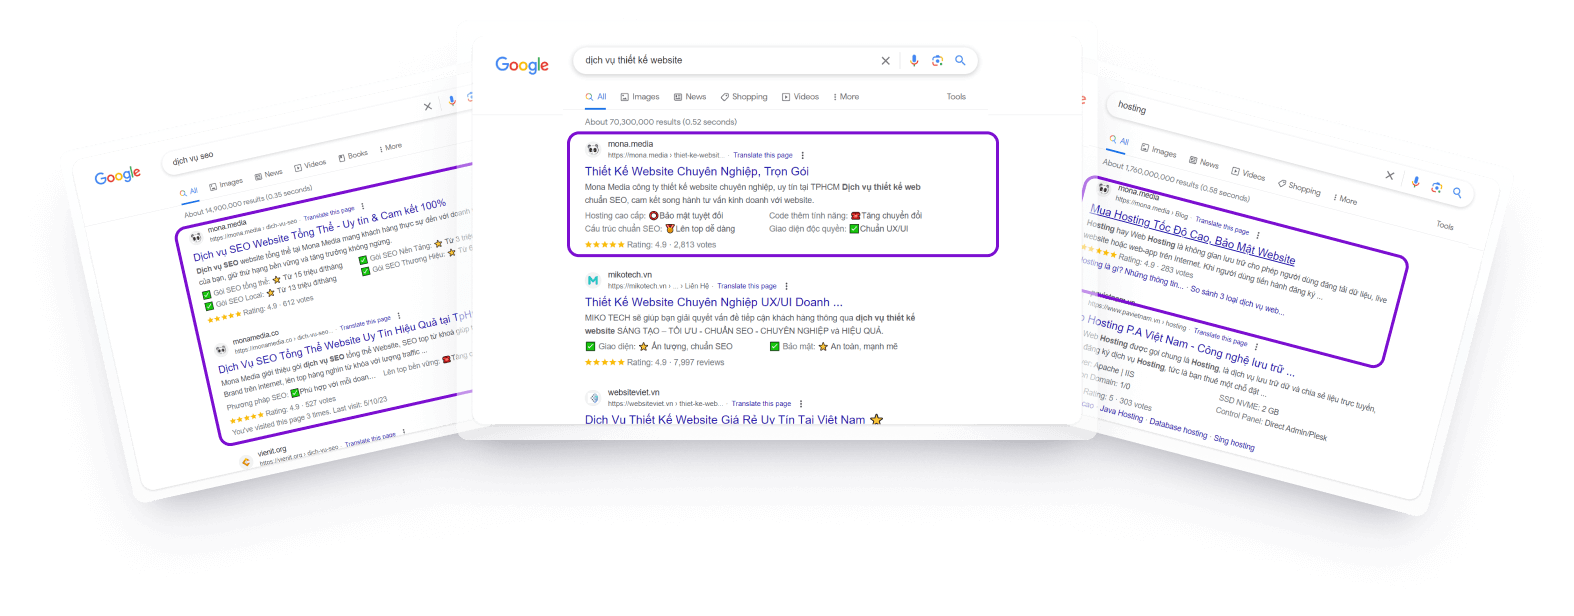
Task: Open the Tools options in the hosting window
Action: point(1445,225)
